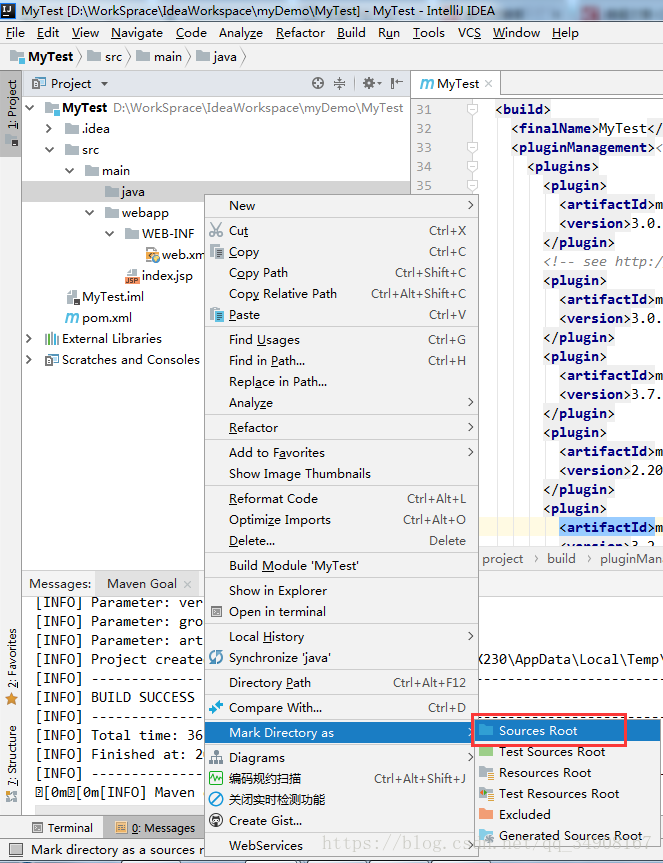Close the MyTest editor tab
This screenshot has width=663, height=863.
tap(489, 84)
